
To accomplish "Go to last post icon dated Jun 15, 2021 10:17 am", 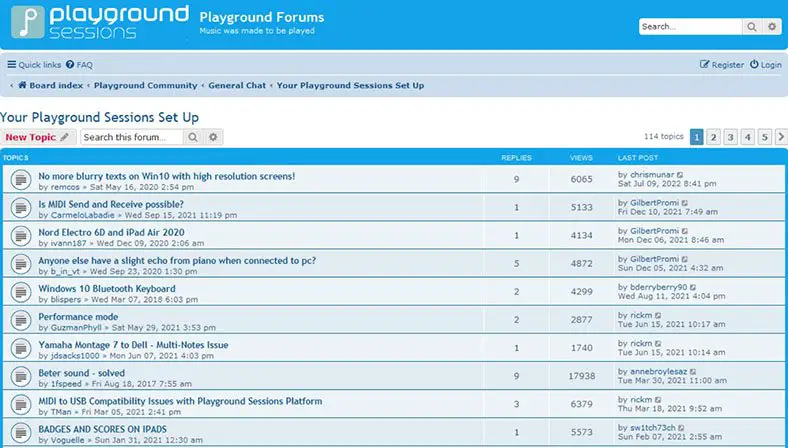I will tap(658, 316).
